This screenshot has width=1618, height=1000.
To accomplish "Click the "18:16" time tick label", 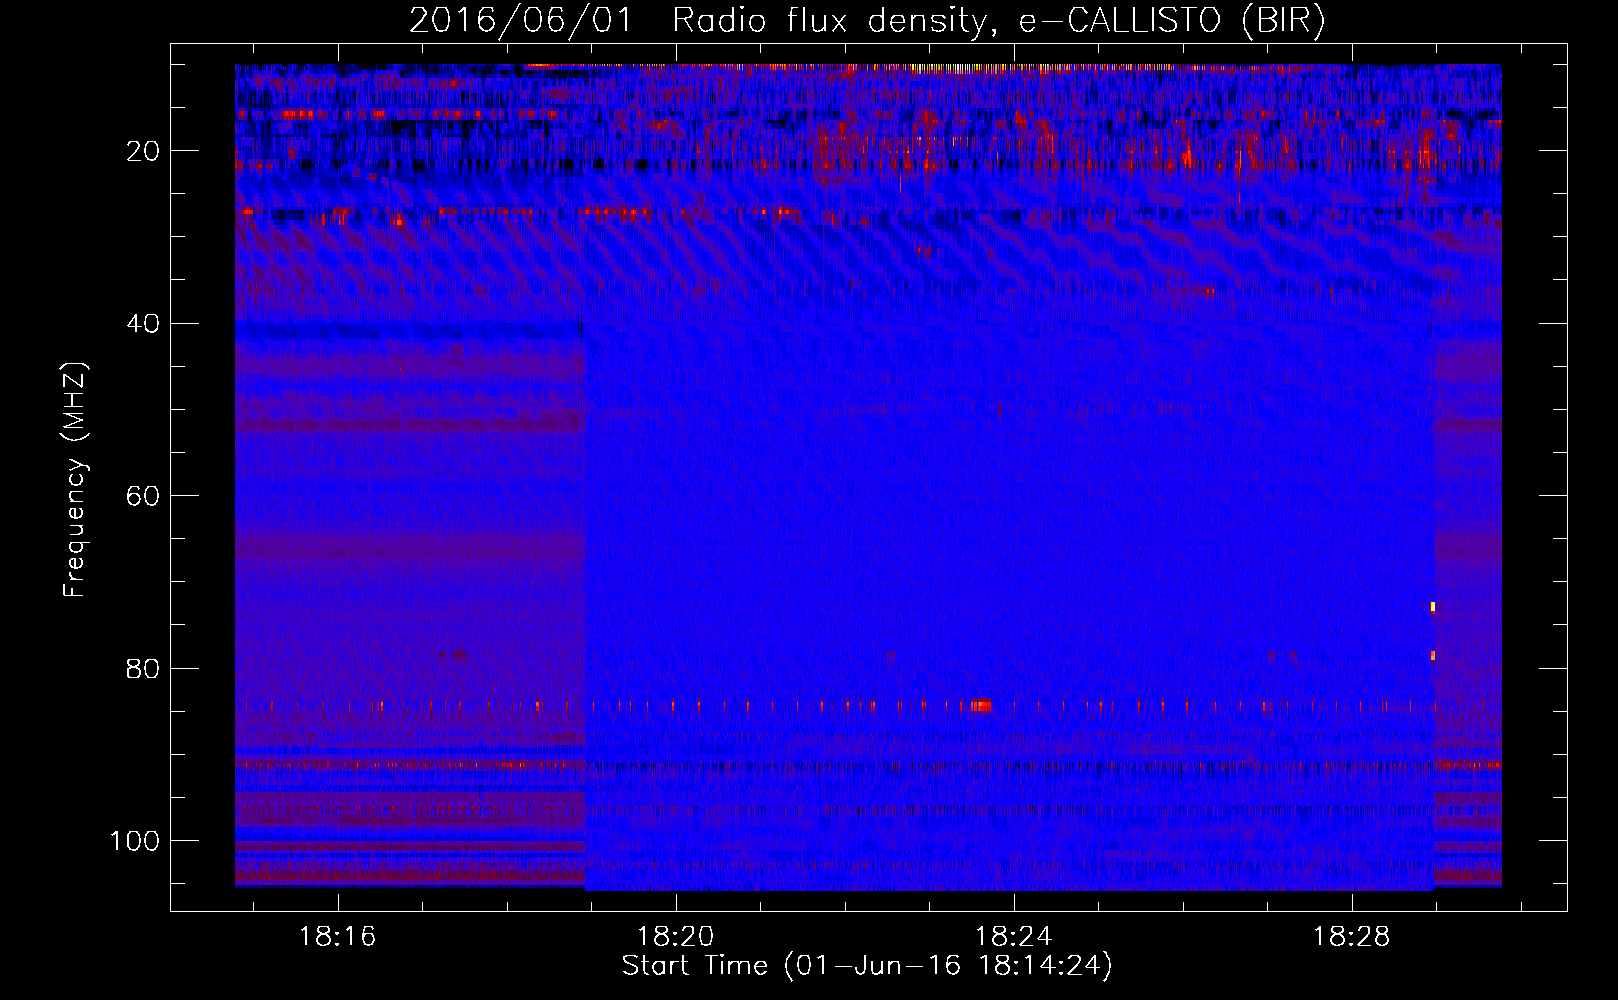I will click(x=337, y=937).
